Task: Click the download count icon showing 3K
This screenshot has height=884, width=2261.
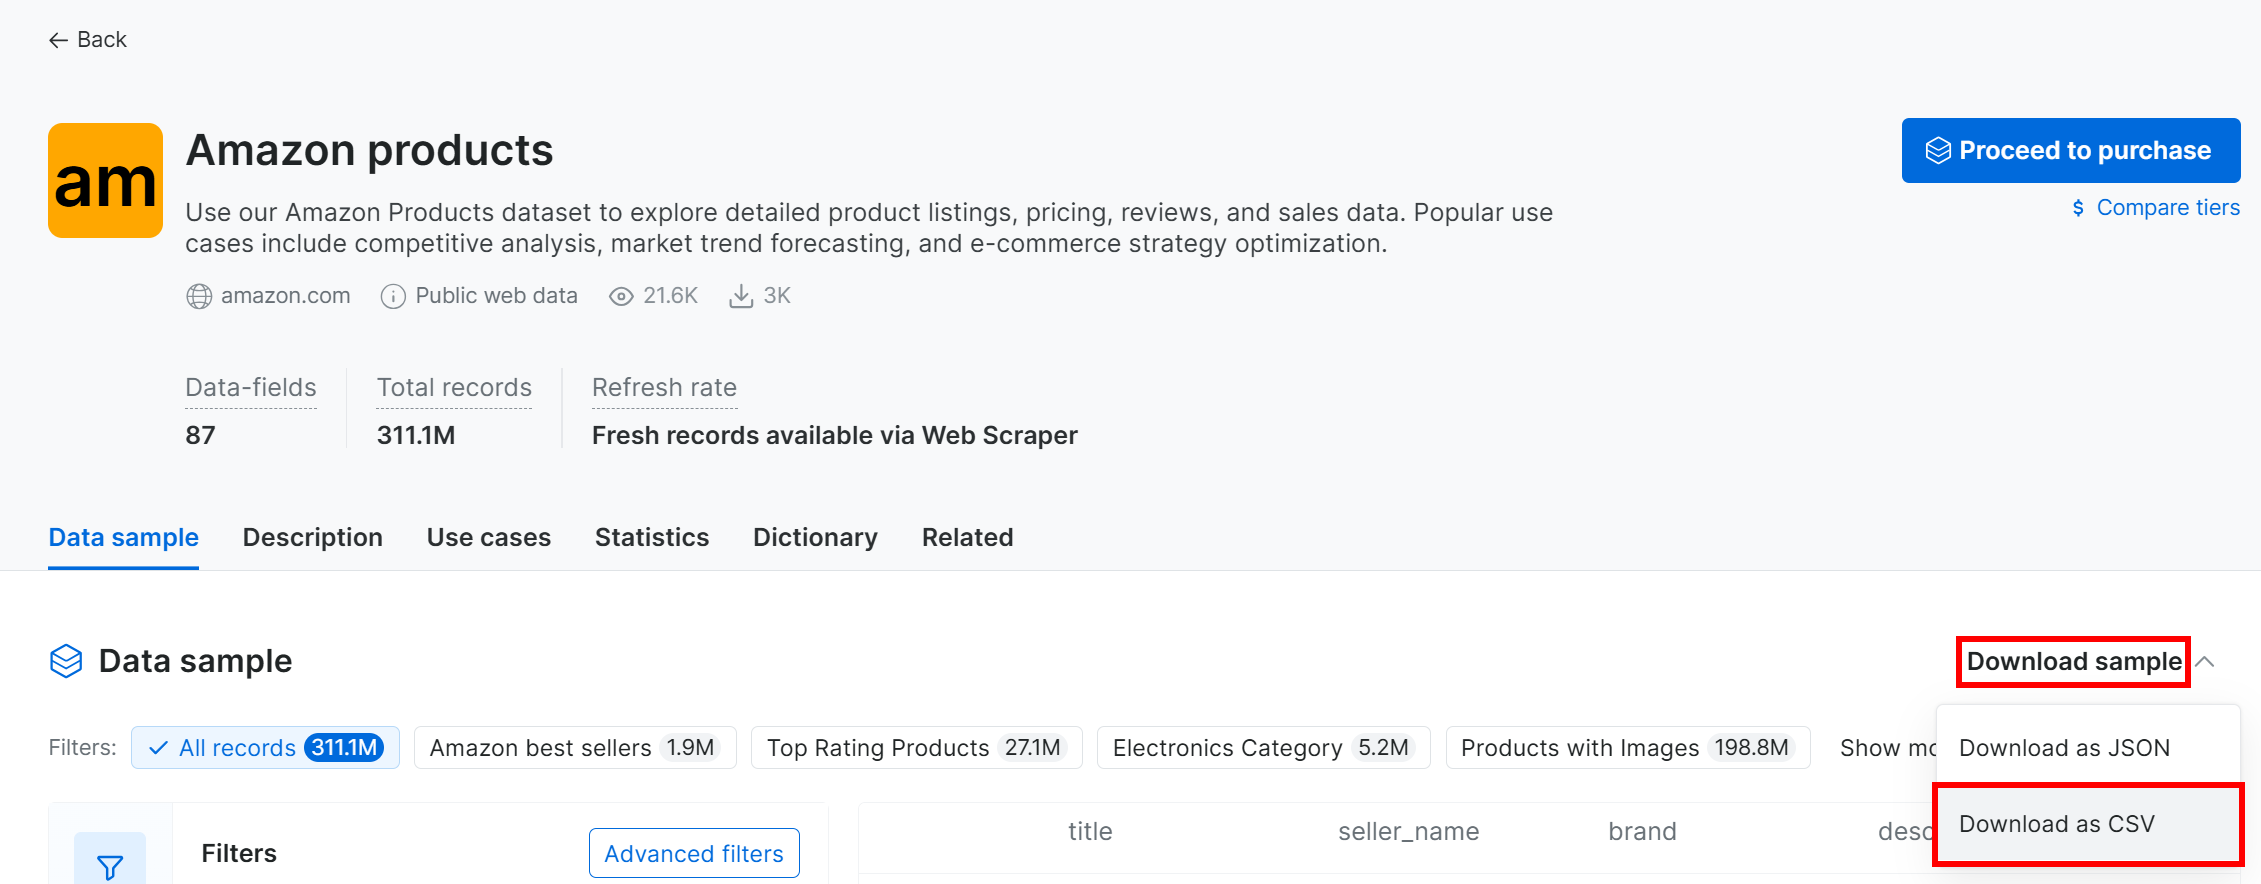Action: [x=741, y=296]
